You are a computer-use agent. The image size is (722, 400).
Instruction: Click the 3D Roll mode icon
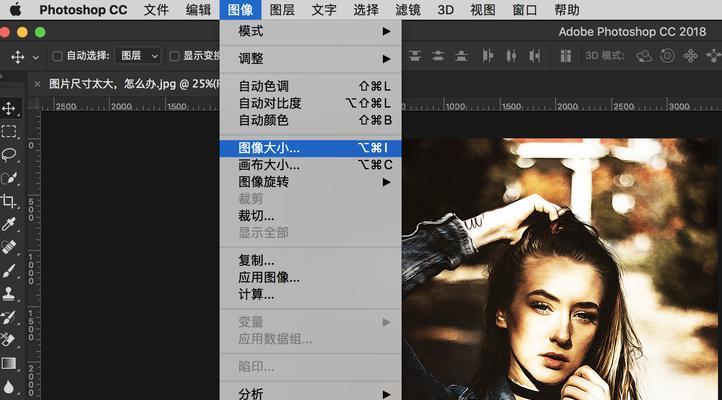667,56
